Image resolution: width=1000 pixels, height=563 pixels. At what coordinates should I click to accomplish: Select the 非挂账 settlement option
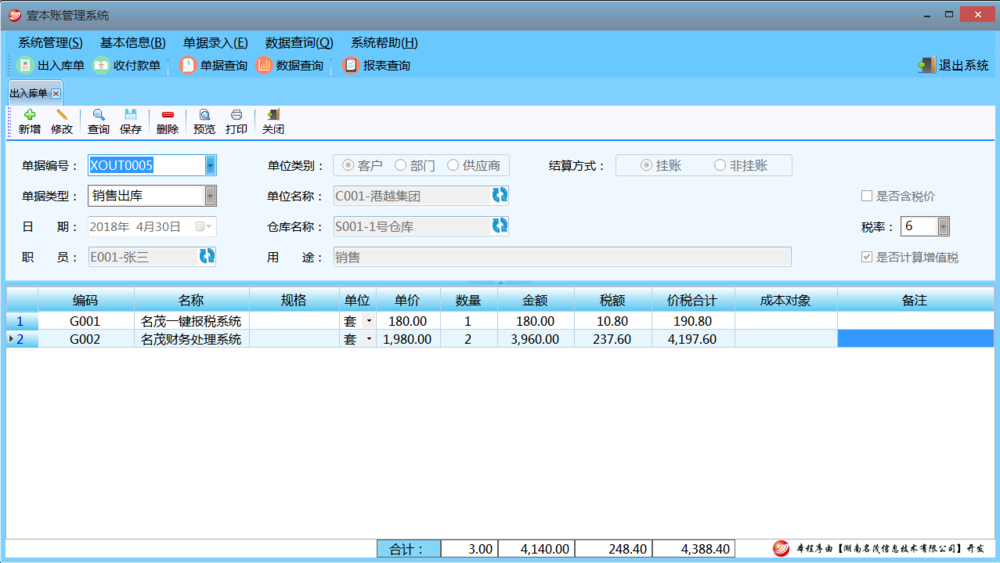[719, 165]
